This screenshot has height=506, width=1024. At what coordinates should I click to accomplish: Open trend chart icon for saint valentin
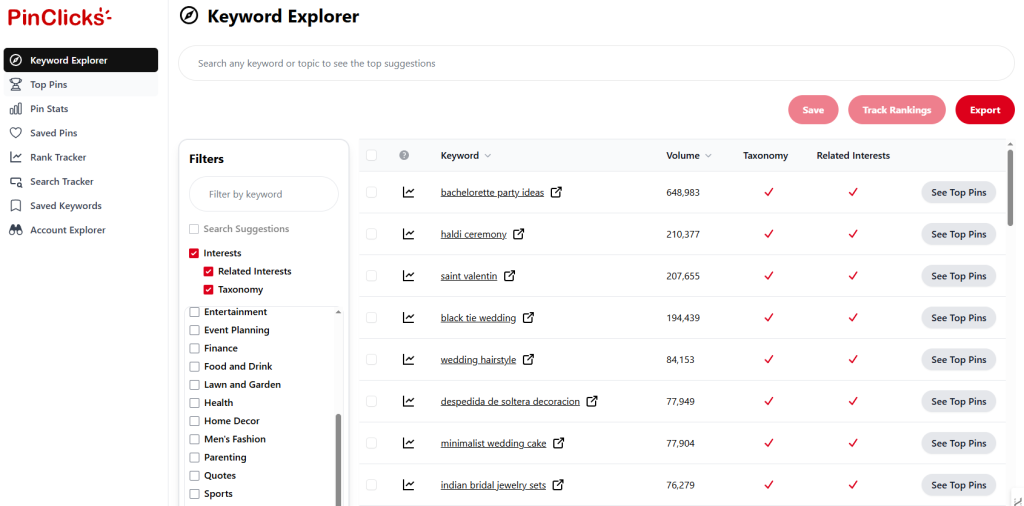408,276
